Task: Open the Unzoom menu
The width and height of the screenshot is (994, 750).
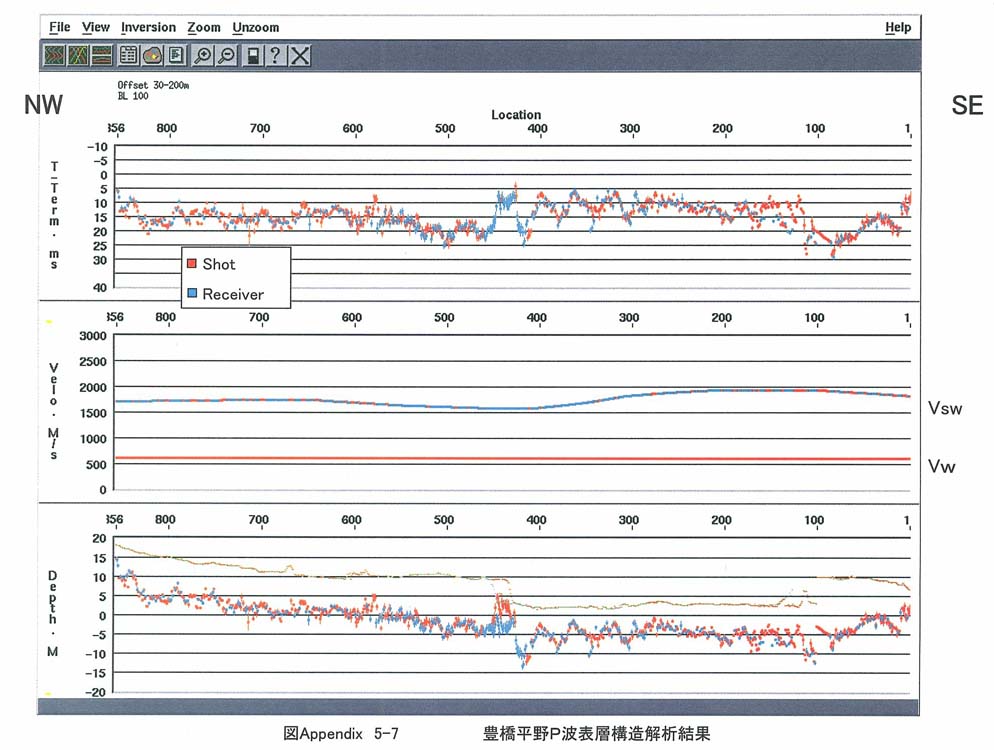Action: pos(255,27)
